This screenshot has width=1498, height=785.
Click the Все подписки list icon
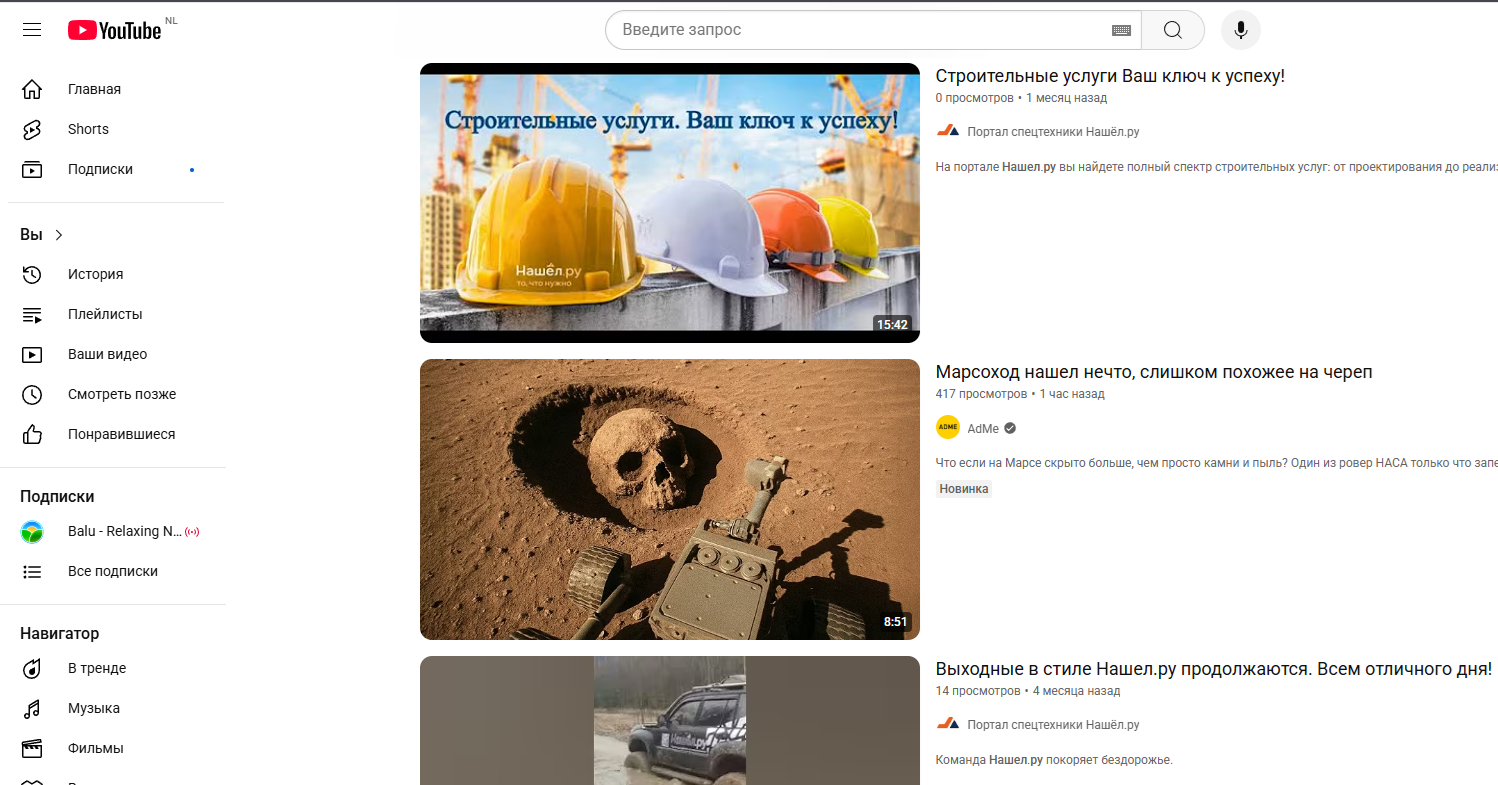[32, 571]
